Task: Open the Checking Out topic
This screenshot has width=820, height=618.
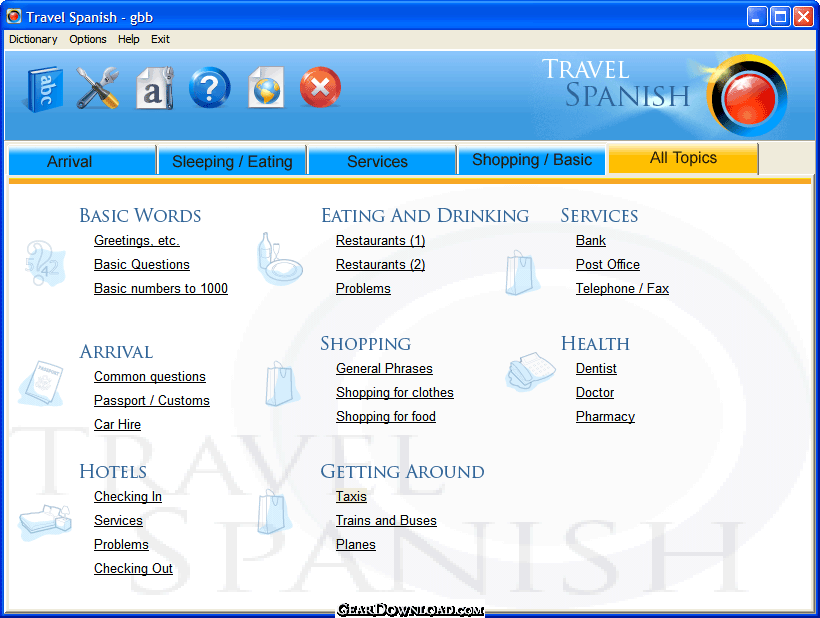Action: coord(133,569)
